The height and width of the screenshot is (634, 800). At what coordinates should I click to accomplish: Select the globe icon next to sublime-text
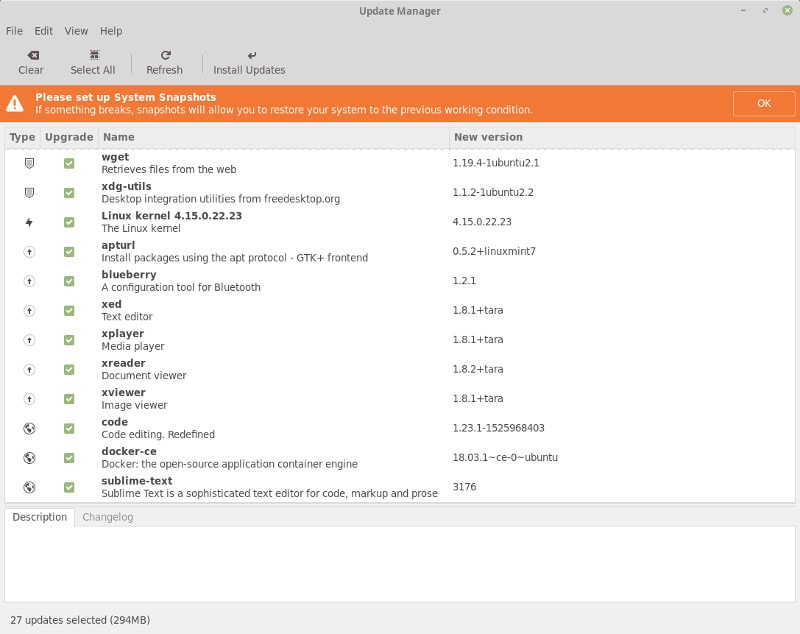coord(29,487)
